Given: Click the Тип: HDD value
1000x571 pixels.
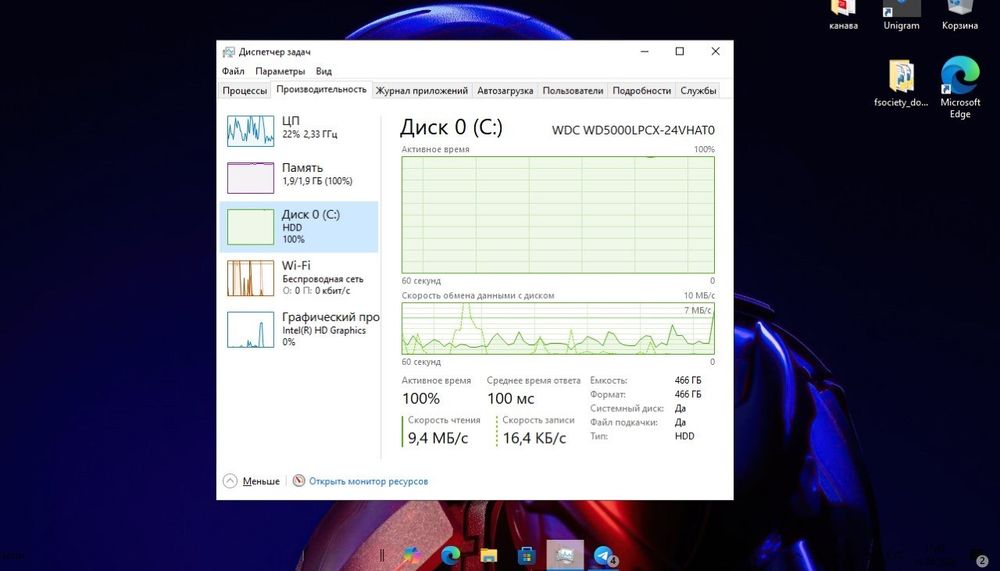Looking at the screenshot, I should coord(684,436).
